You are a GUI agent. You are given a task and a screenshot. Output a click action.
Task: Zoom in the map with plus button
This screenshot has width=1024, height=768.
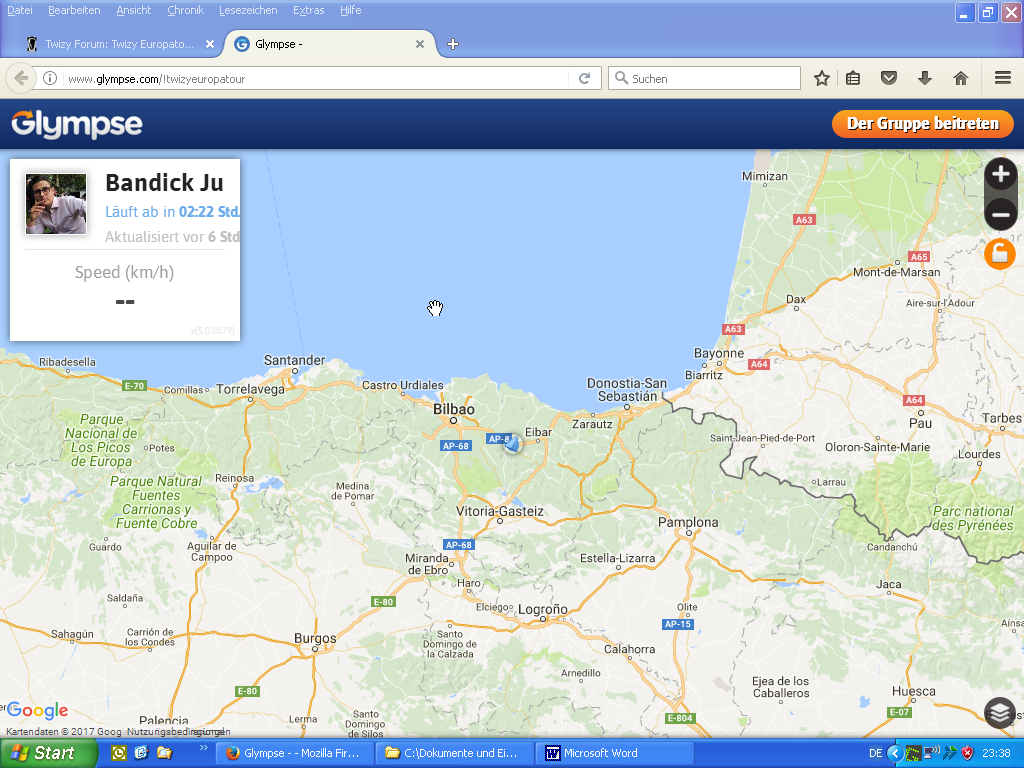1000,175
